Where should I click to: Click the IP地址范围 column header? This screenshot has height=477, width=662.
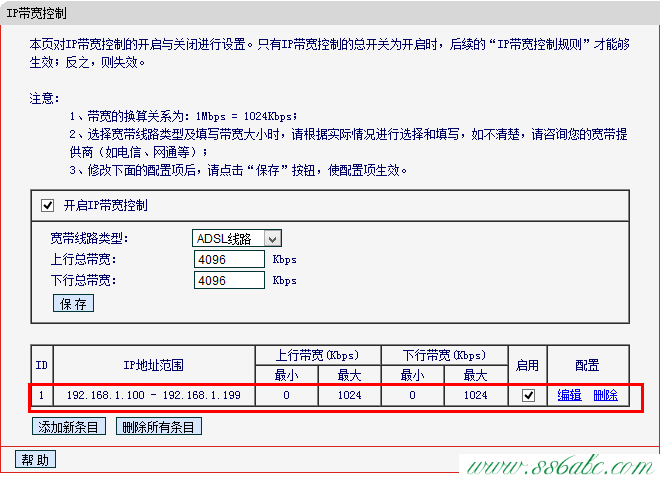click(153, 365)
